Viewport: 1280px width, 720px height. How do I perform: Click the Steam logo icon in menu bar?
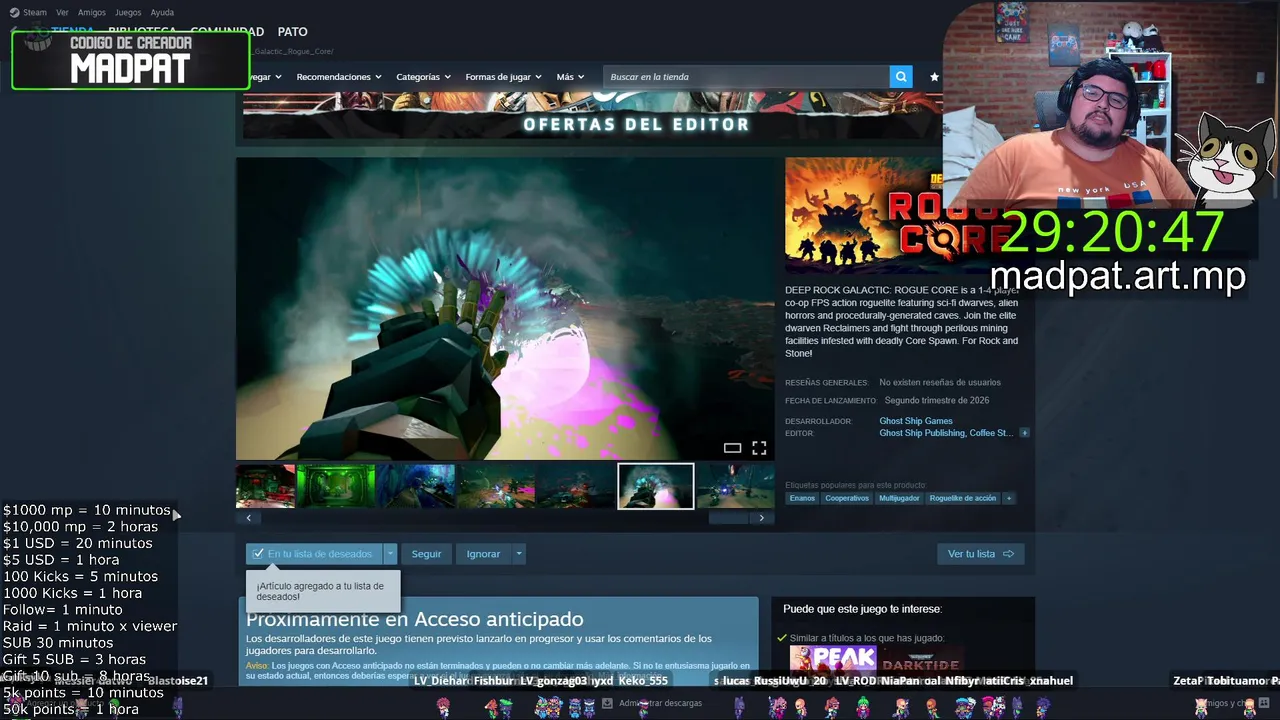coord(13,12)
